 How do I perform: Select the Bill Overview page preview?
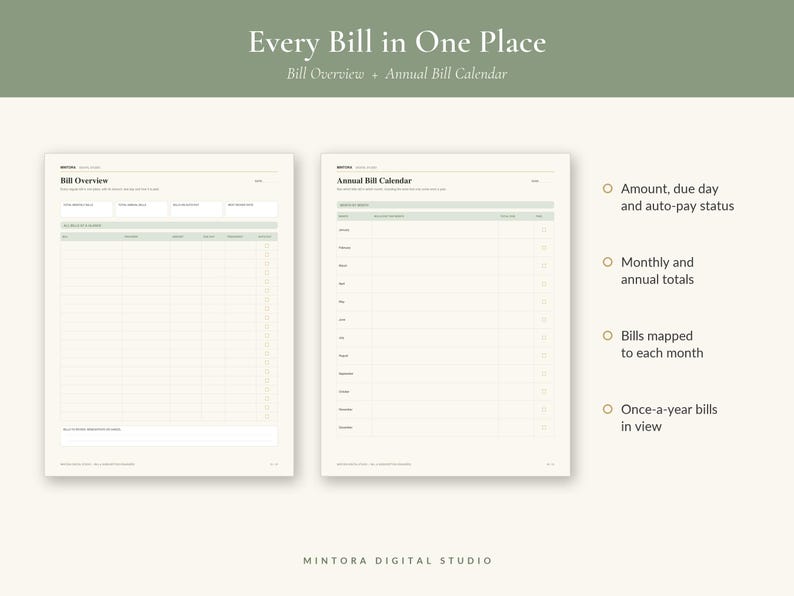pos(169,314)
